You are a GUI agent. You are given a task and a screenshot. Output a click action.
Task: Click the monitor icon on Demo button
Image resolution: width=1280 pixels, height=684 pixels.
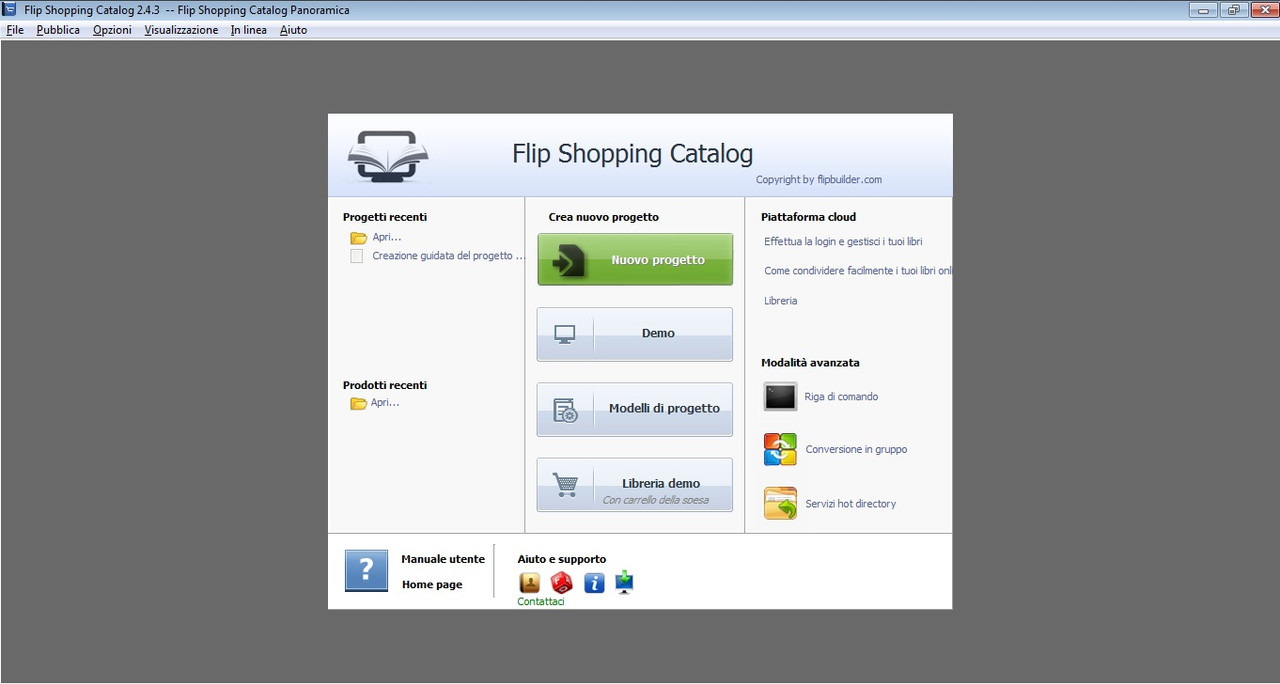click(565, 334)
